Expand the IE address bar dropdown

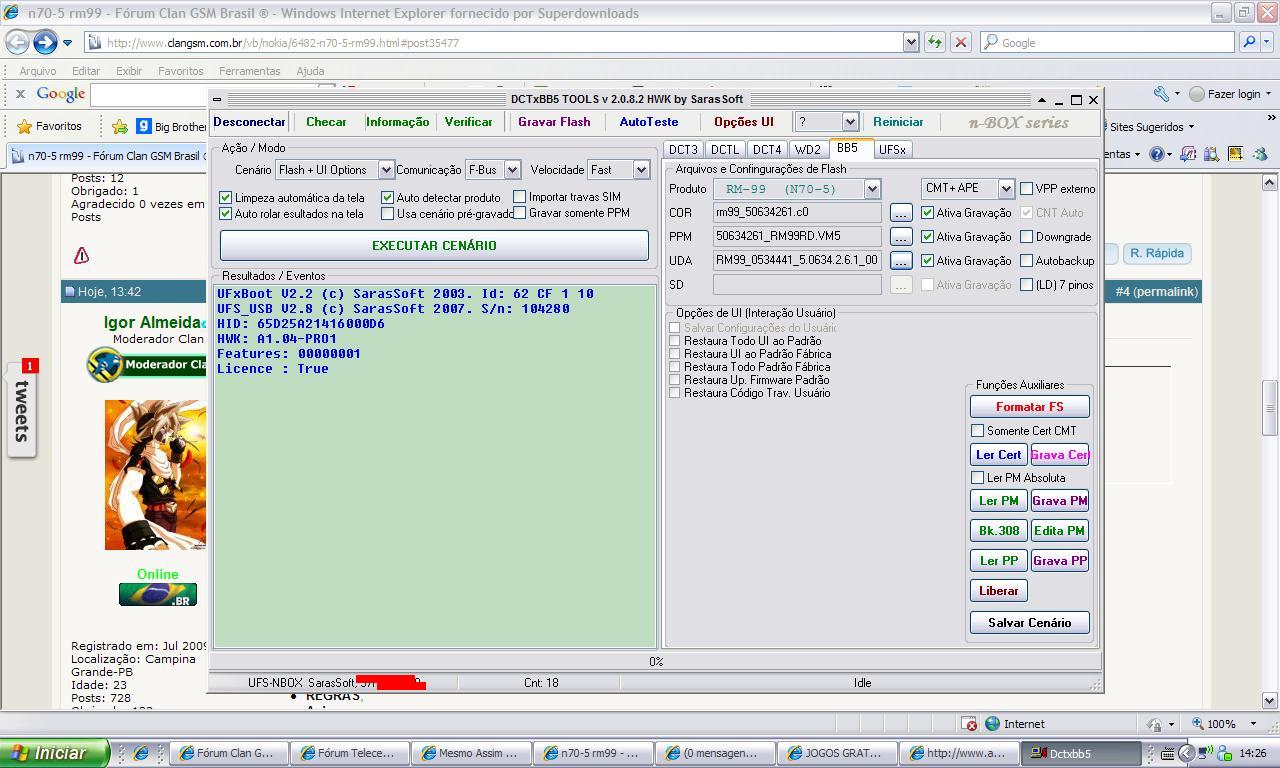pyautogui.click(x=911, y=42)
